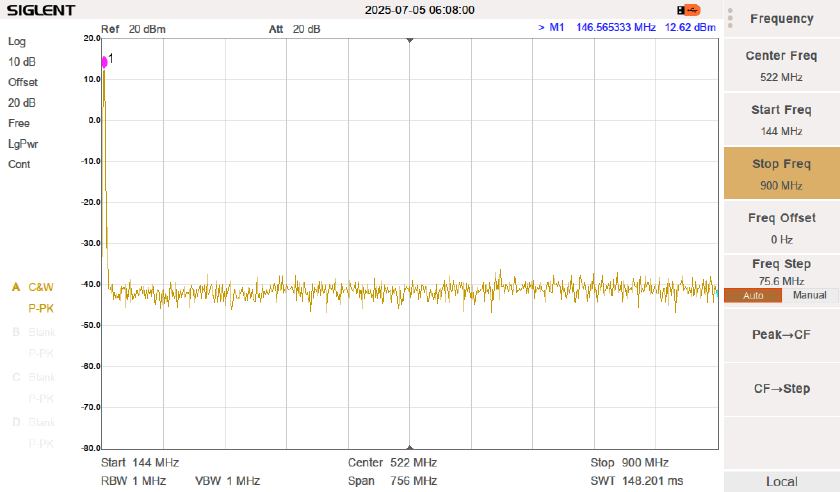The image size is (840, 492).
Task: Open the Freq Offset 0 Hz setting
Action: coord(781,227)
